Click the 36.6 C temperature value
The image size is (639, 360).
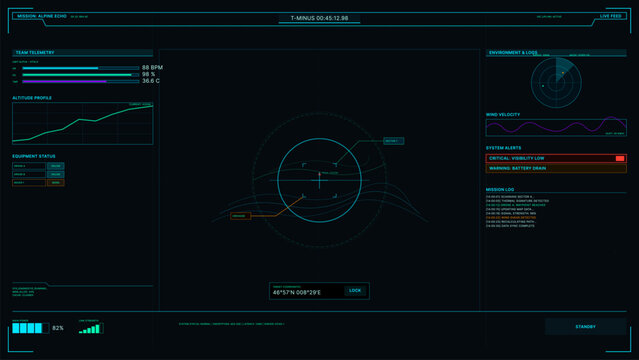(151, 81)
